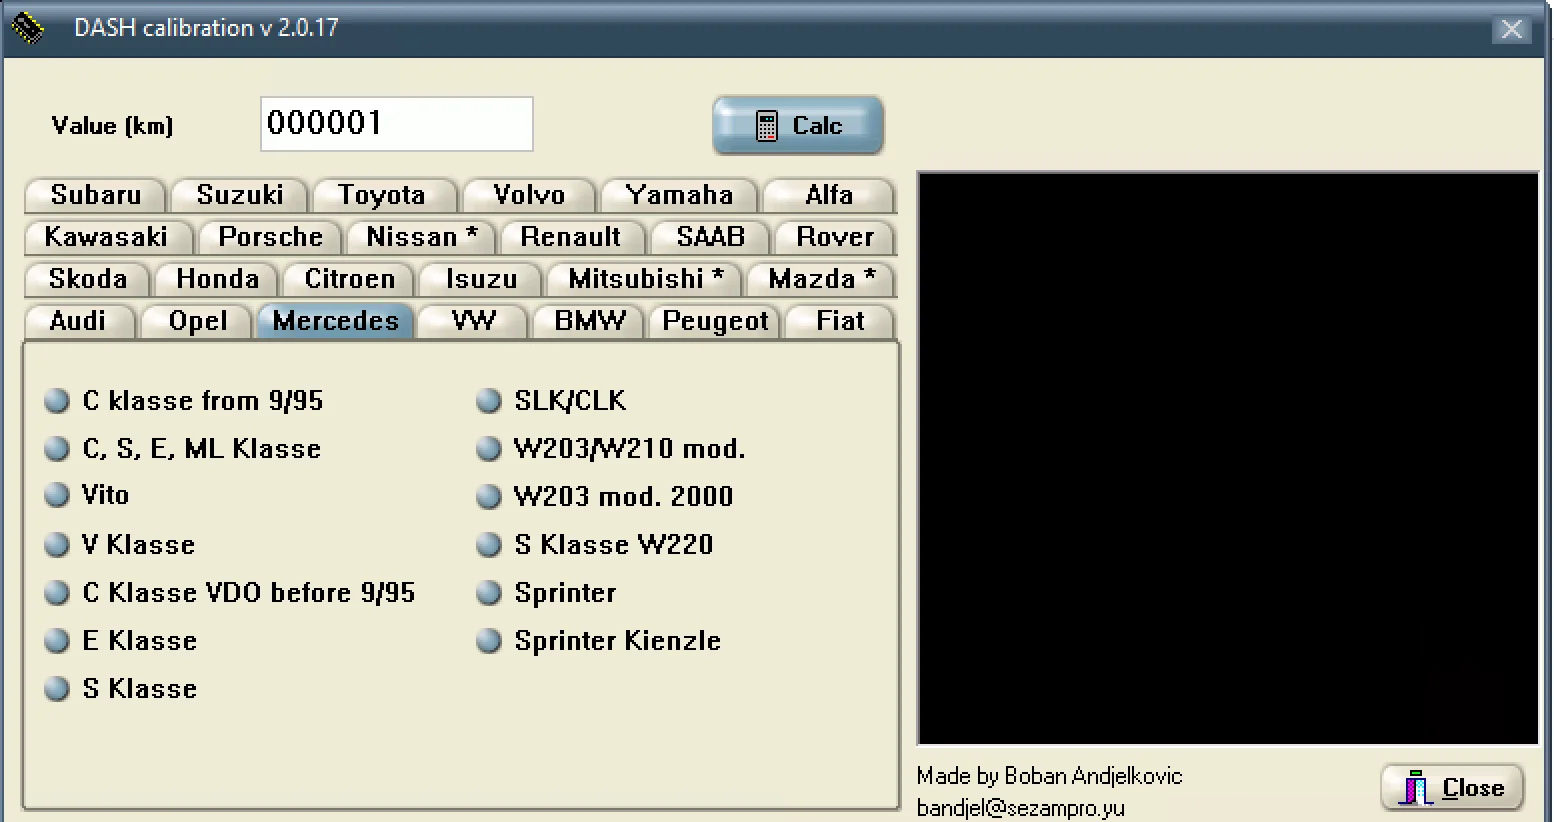Switch to the BMW tab
This screenshot has height=822, width=1554.
tap(590, 321)
